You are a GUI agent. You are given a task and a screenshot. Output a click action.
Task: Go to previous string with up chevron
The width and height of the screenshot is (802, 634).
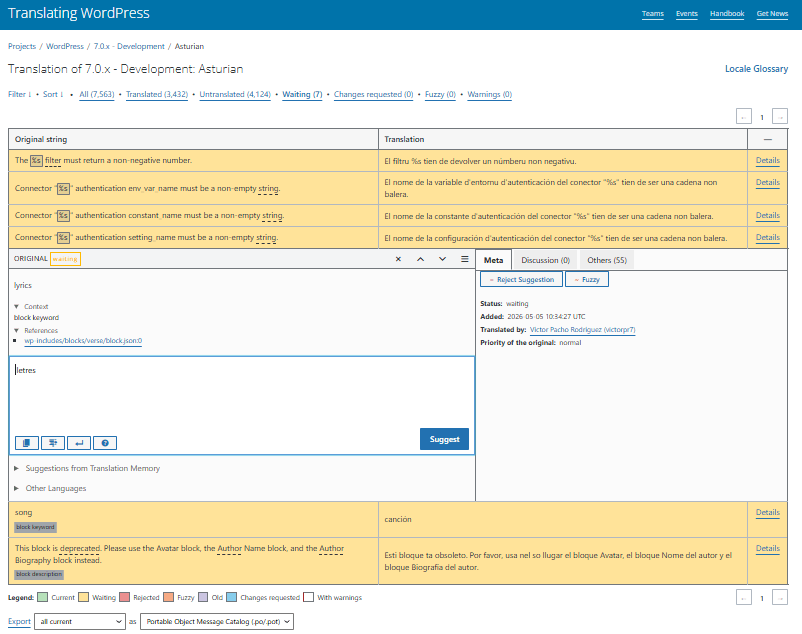pyautogui.click(x=420, y=259)
